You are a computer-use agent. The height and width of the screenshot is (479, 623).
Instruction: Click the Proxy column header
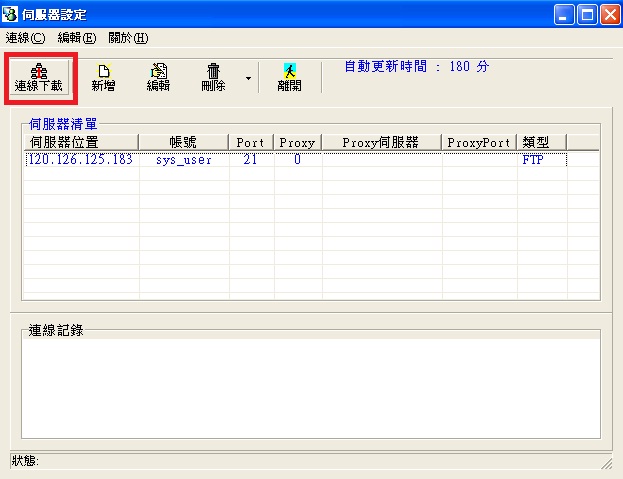coord(298,142)
